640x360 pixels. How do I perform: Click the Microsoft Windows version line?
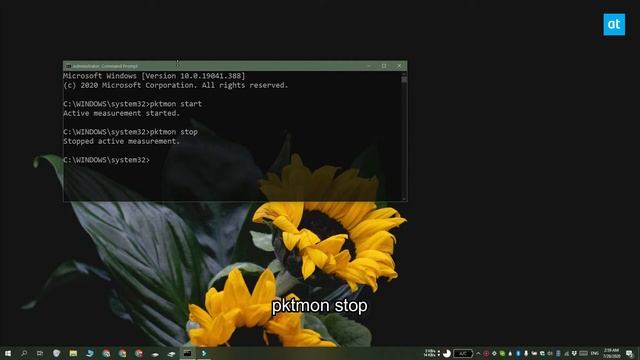(154, 76)
